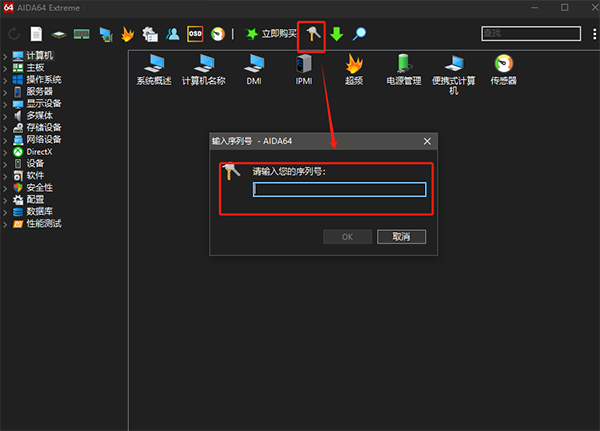This screenshot has width=600, height=431.
Task: Click the Refresh toolbar icon
Action: [x=14, y=34]
